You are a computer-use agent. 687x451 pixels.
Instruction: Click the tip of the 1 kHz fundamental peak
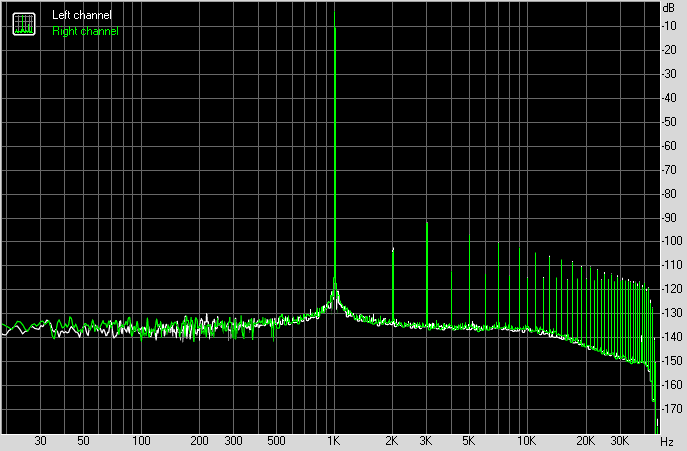(335, 12)
